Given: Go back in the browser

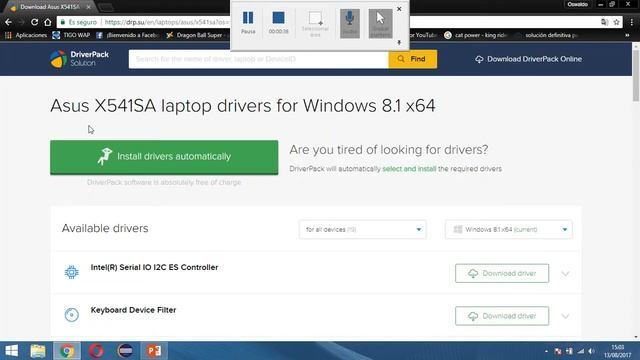Looking at the screenshot, I should point(9,22).
